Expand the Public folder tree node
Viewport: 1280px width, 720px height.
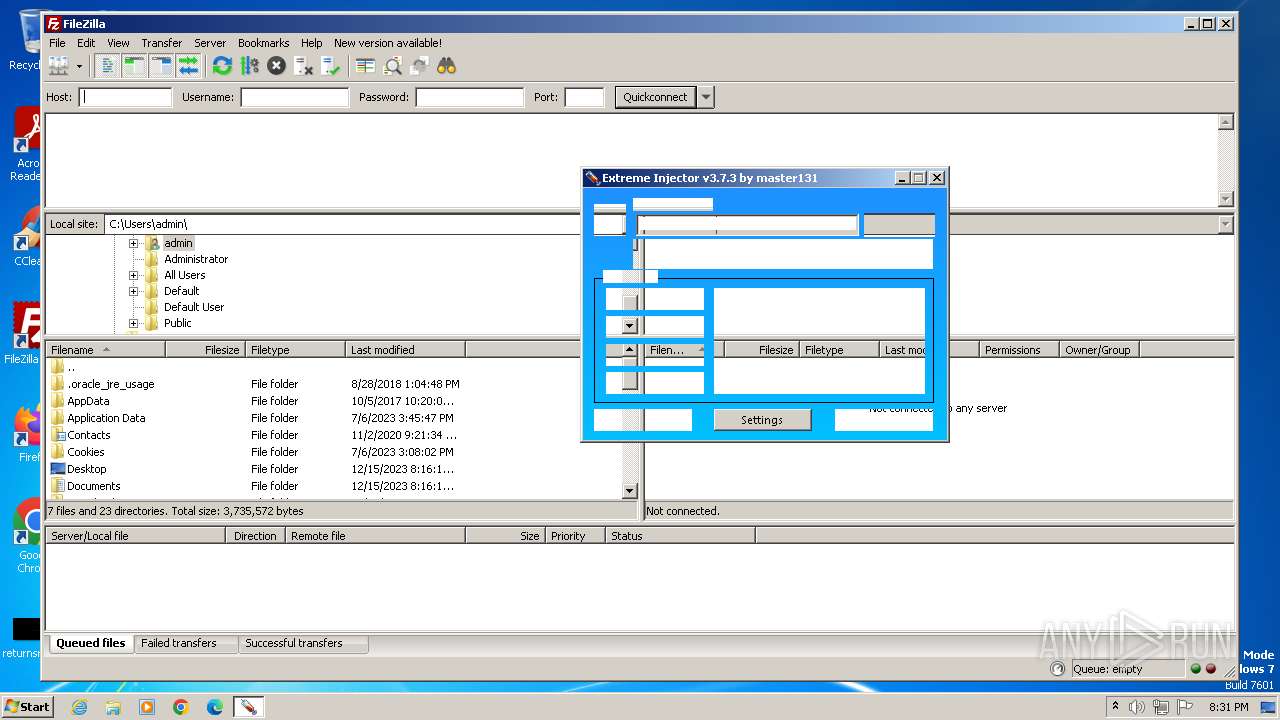133,323
